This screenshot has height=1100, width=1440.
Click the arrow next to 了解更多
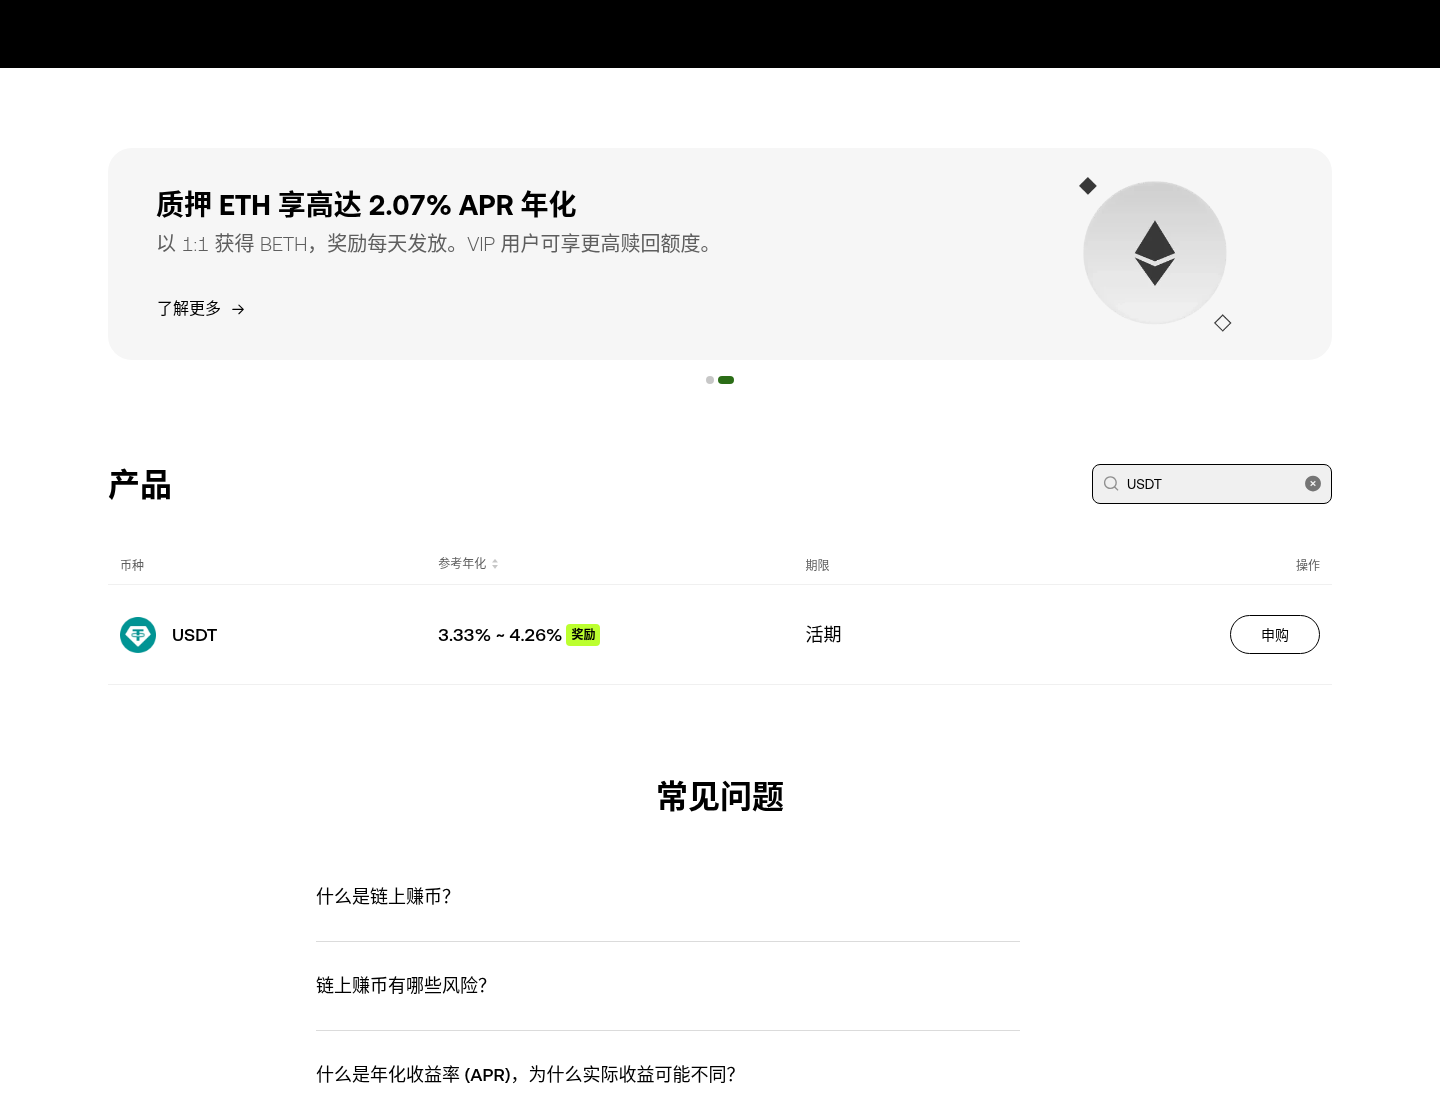tap(238, 310)
